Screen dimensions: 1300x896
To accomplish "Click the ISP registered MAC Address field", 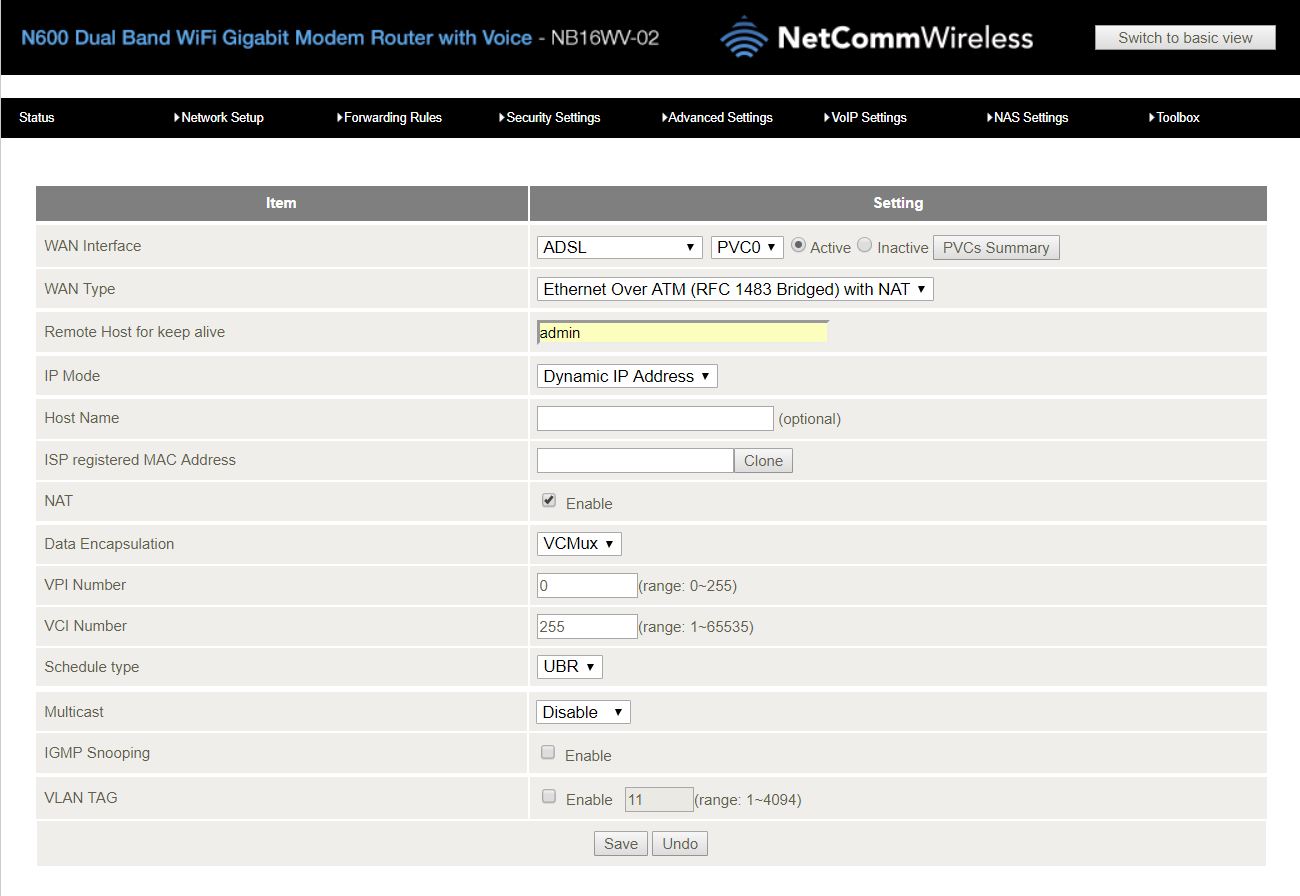I will 635,460.
